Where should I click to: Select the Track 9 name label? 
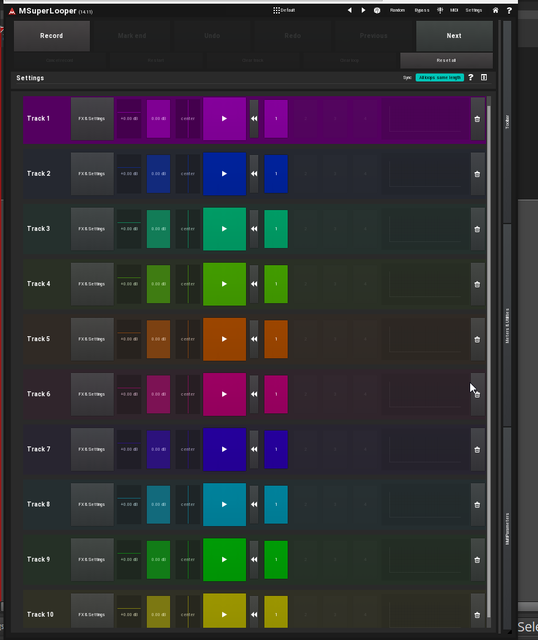39,560
